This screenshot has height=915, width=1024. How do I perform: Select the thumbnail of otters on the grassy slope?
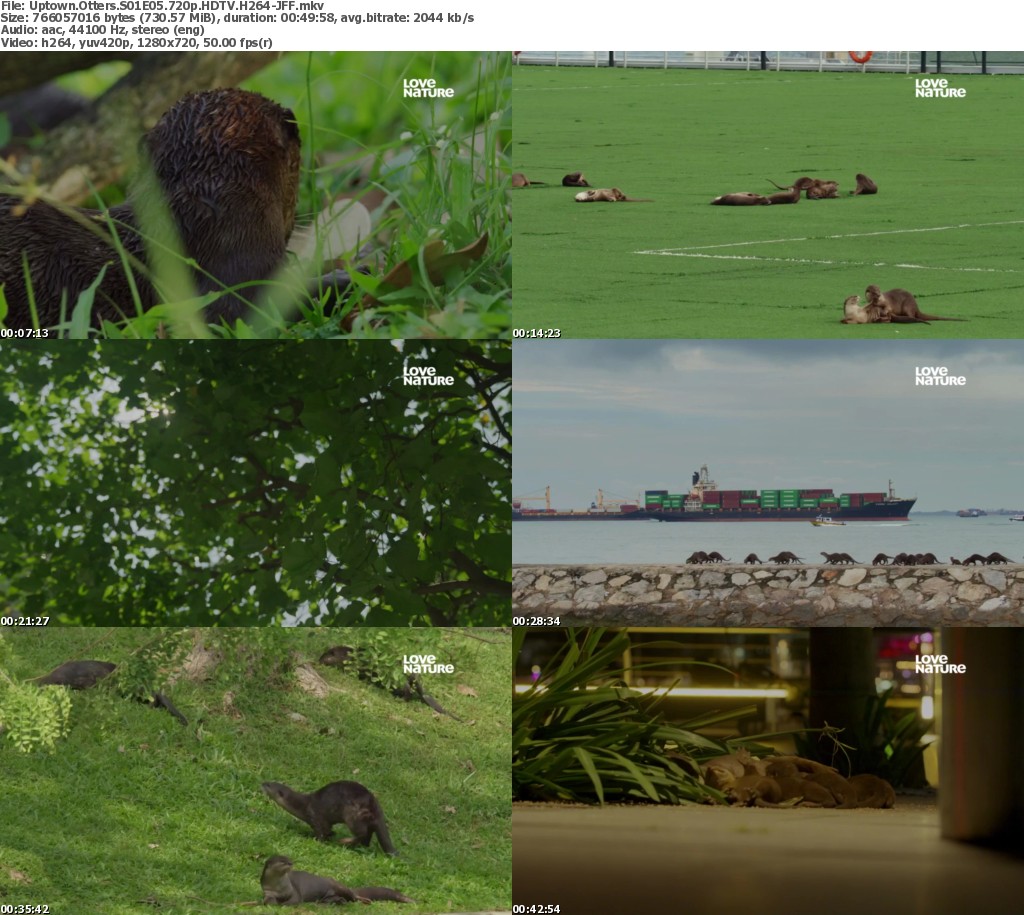click(x=255, y=770)
